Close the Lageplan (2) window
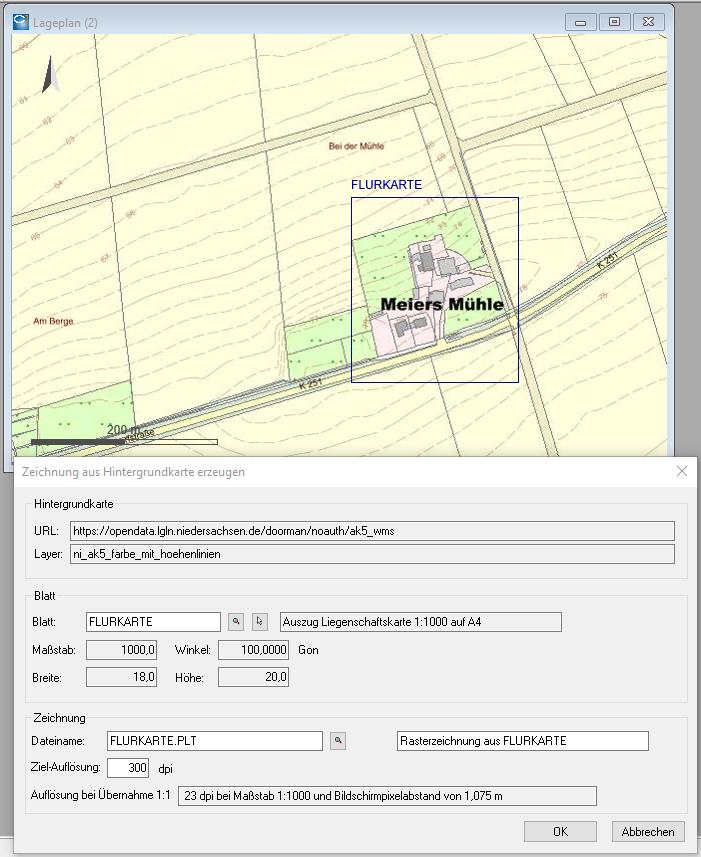Viewport: 701px width, 857px height. point(648,22)
